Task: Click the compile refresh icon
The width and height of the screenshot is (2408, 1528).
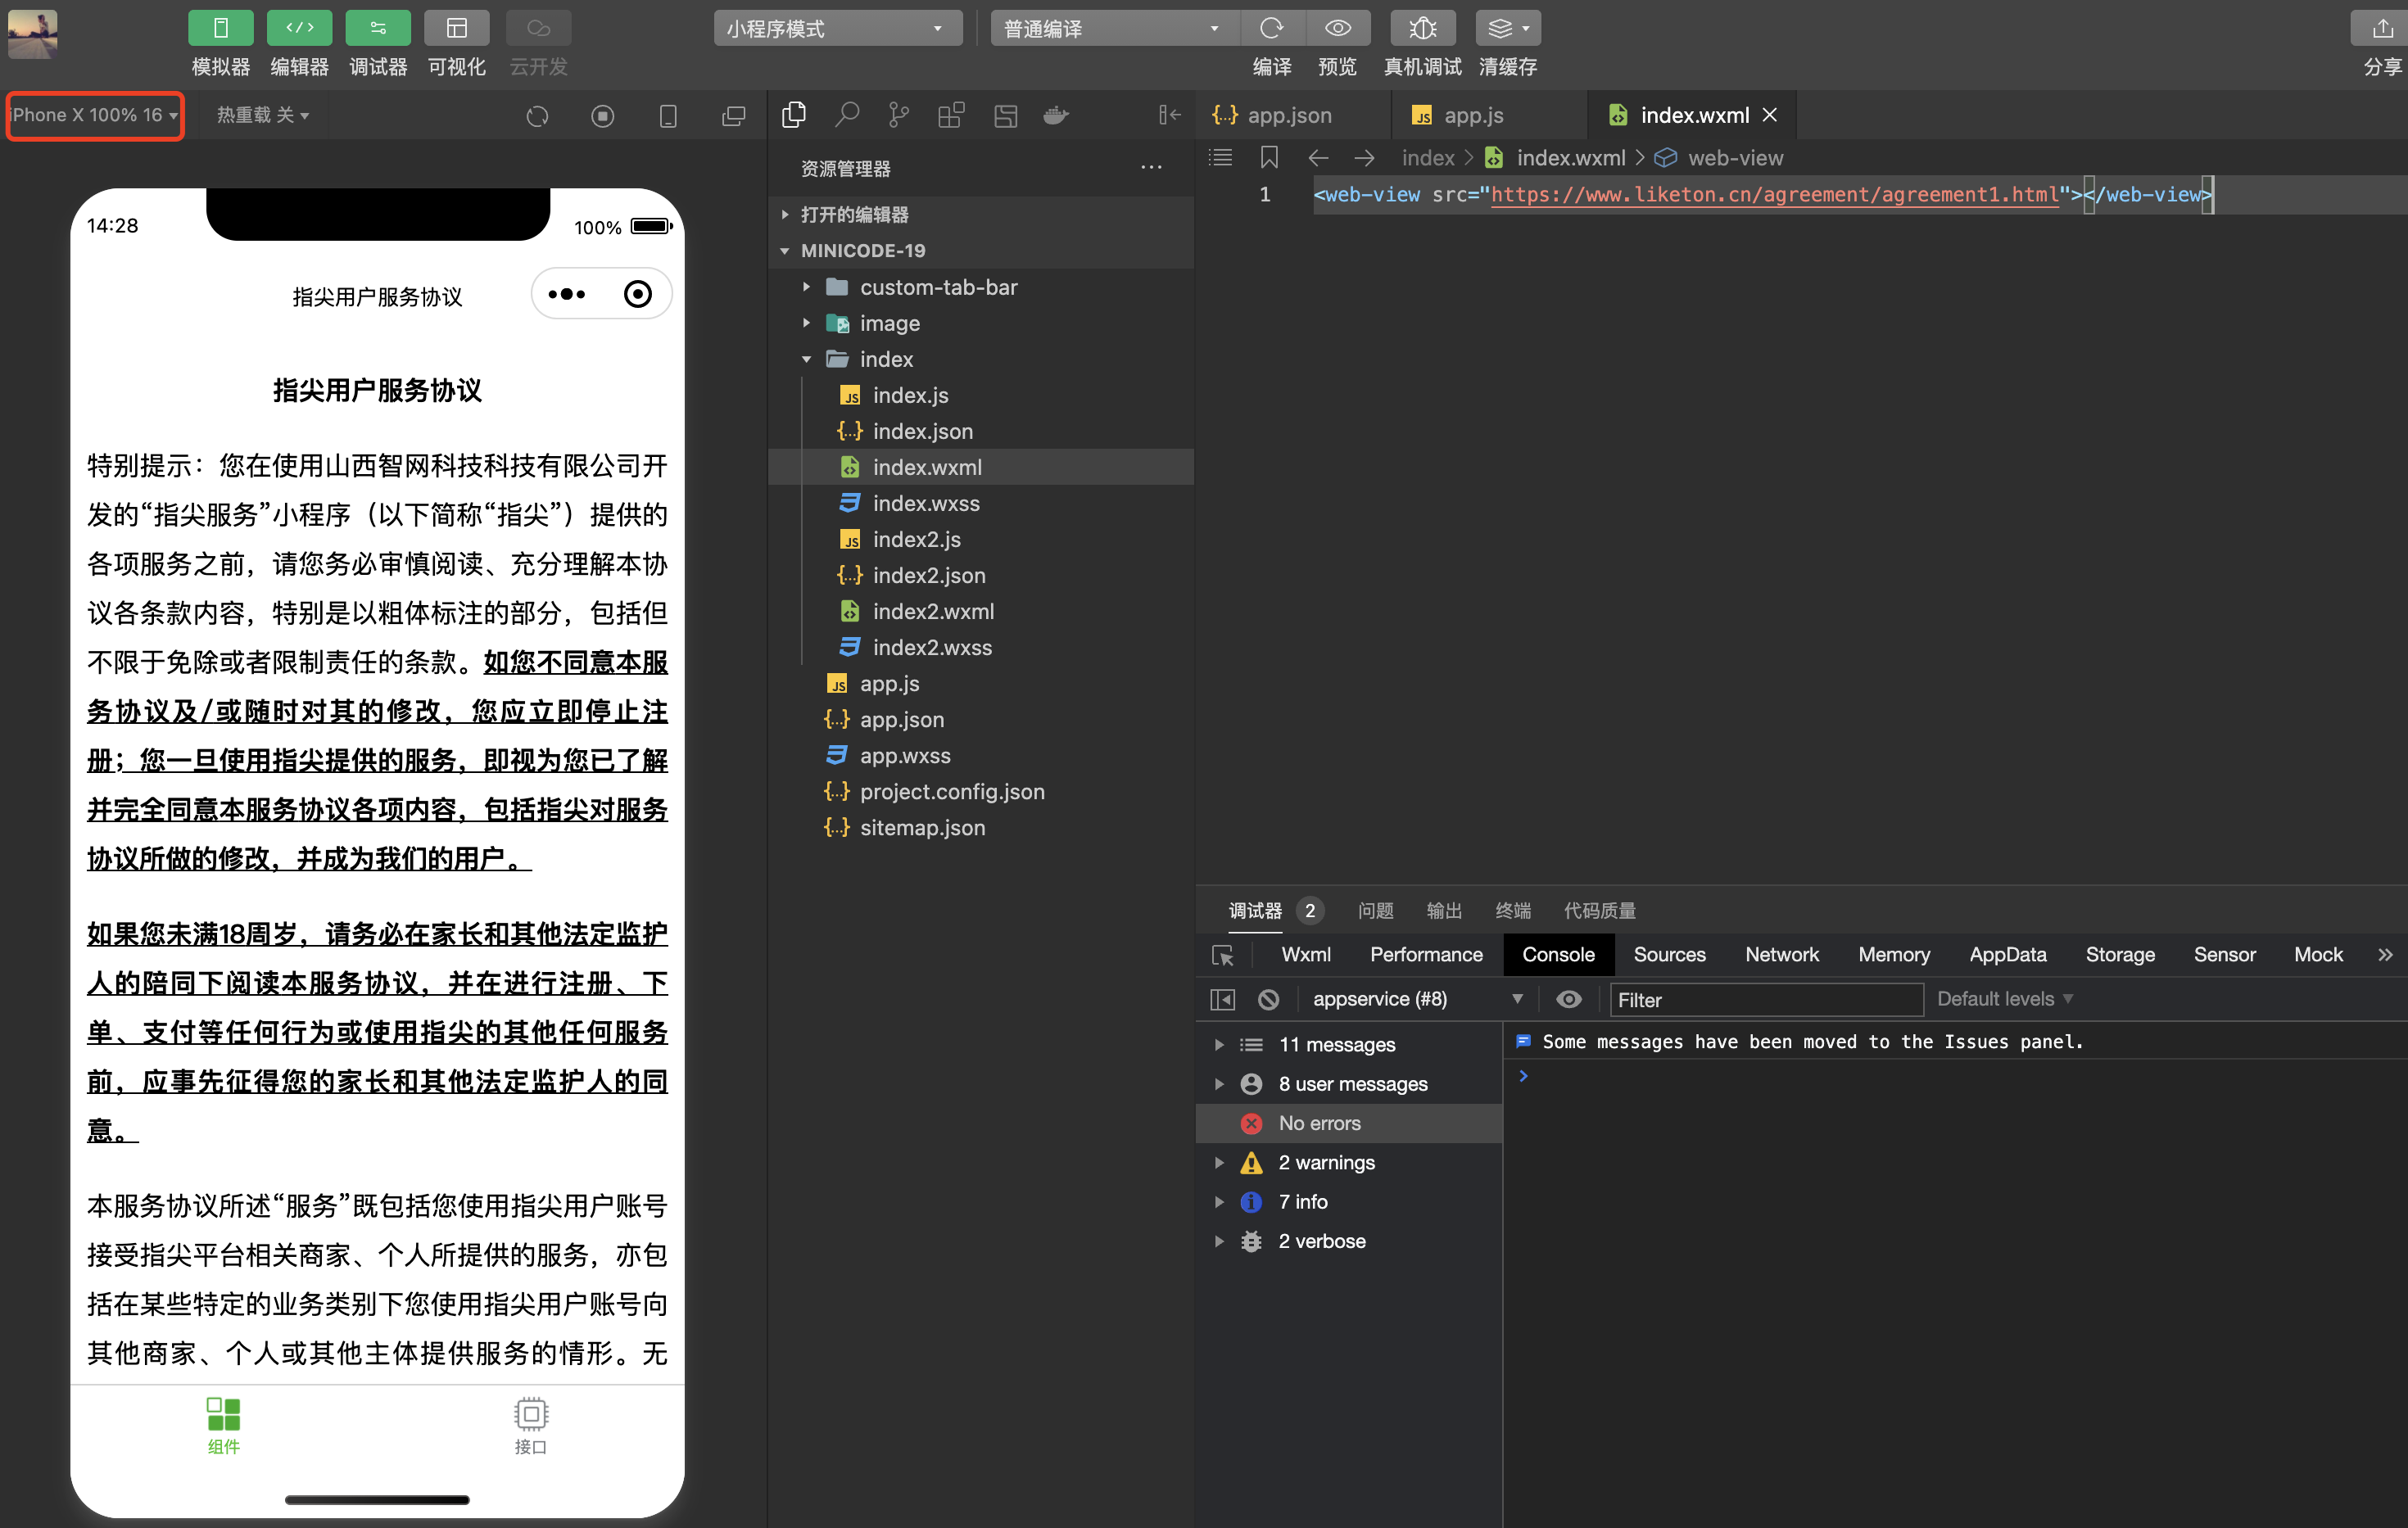Action: click(x=1271, y=28)
